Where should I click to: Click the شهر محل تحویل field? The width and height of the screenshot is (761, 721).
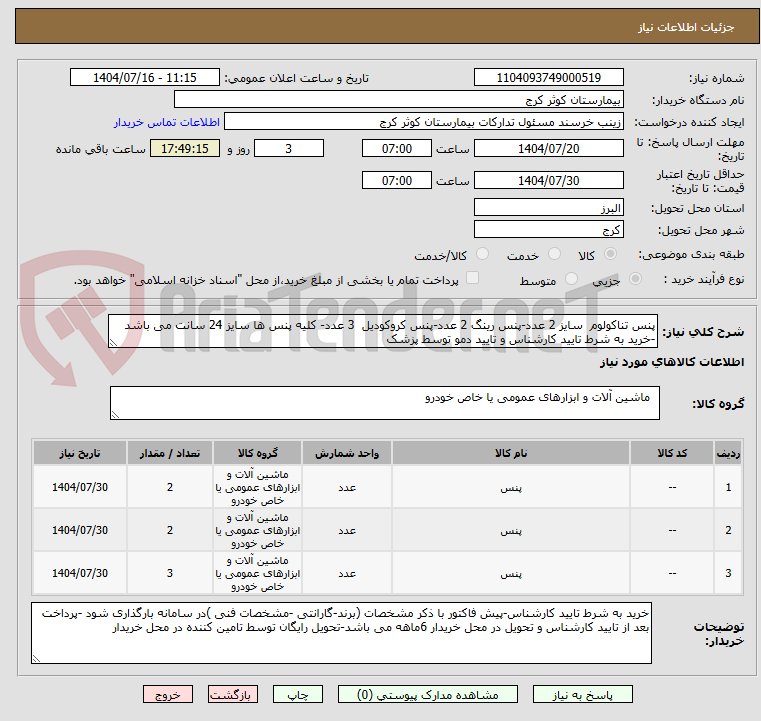(x=550, y=229)
